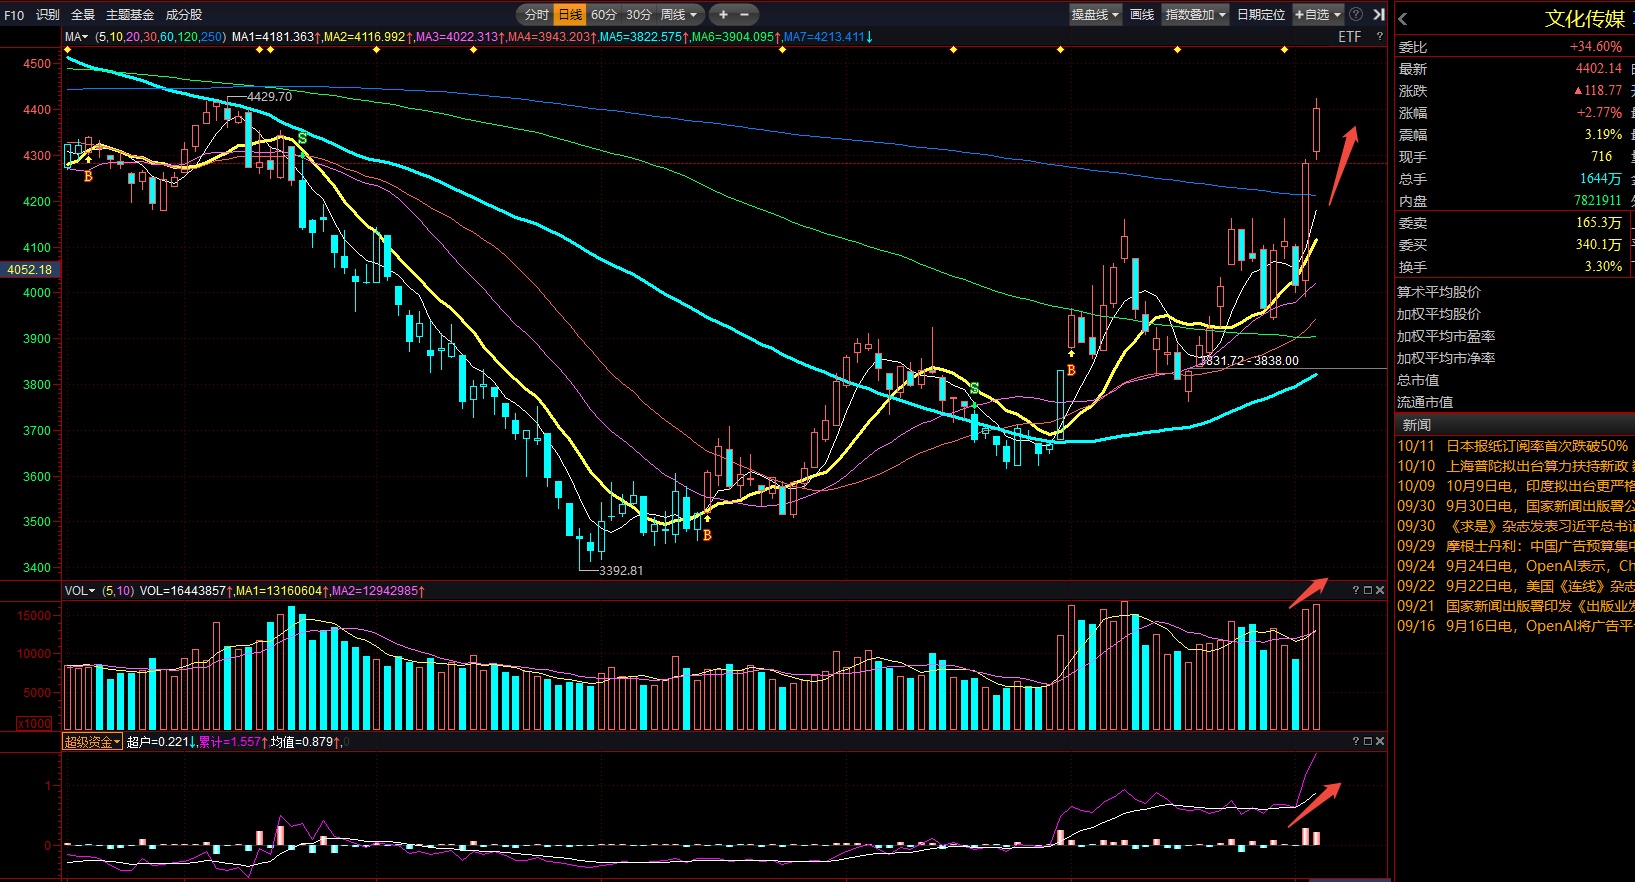Close the 超级资金 indicator panel
Viewport: 1635px width, 882px height.
pos(1380,742)
